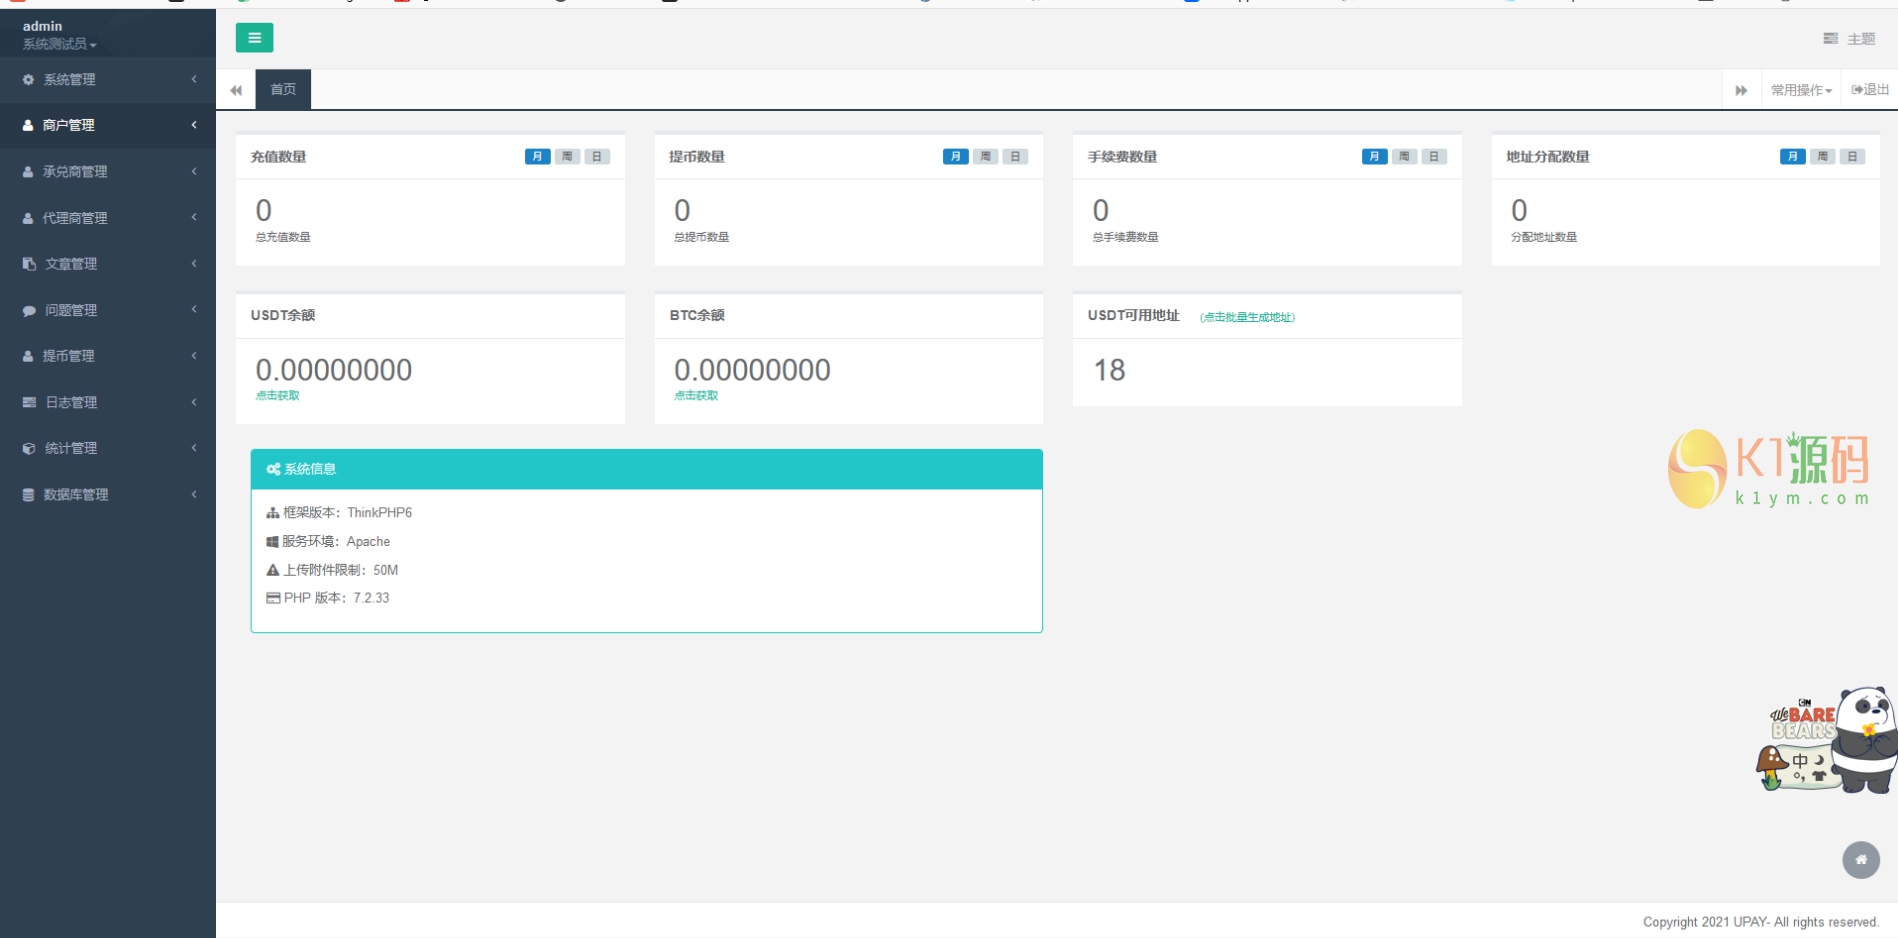The height and width of the screenshot is (938, 1898).
Task: Select 周 on the 地址分配数量 card
Action: click(1823, 157)
